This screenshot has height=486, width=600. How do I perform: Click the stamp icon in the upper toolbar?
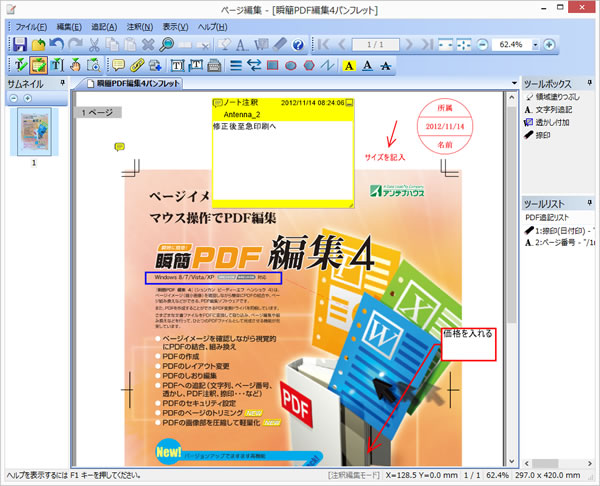pos(280,44)
